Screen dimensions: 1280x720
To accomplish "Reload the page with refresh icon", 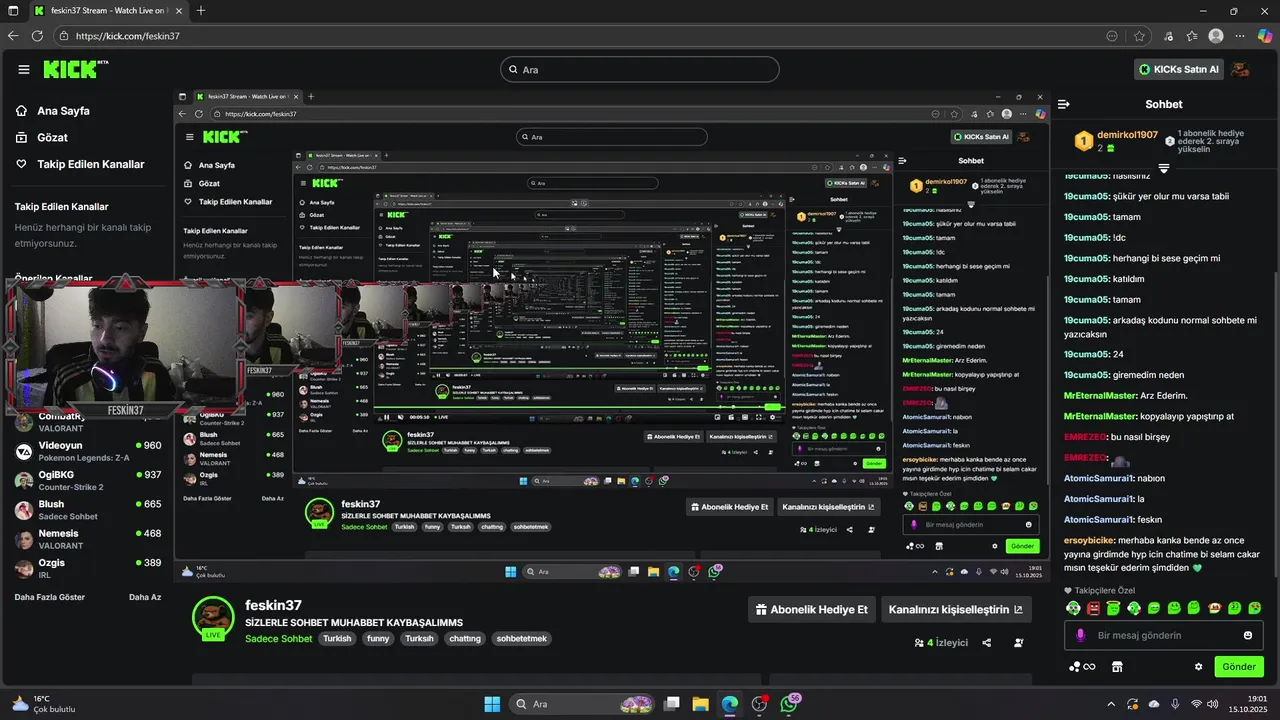I will [37, 35].
